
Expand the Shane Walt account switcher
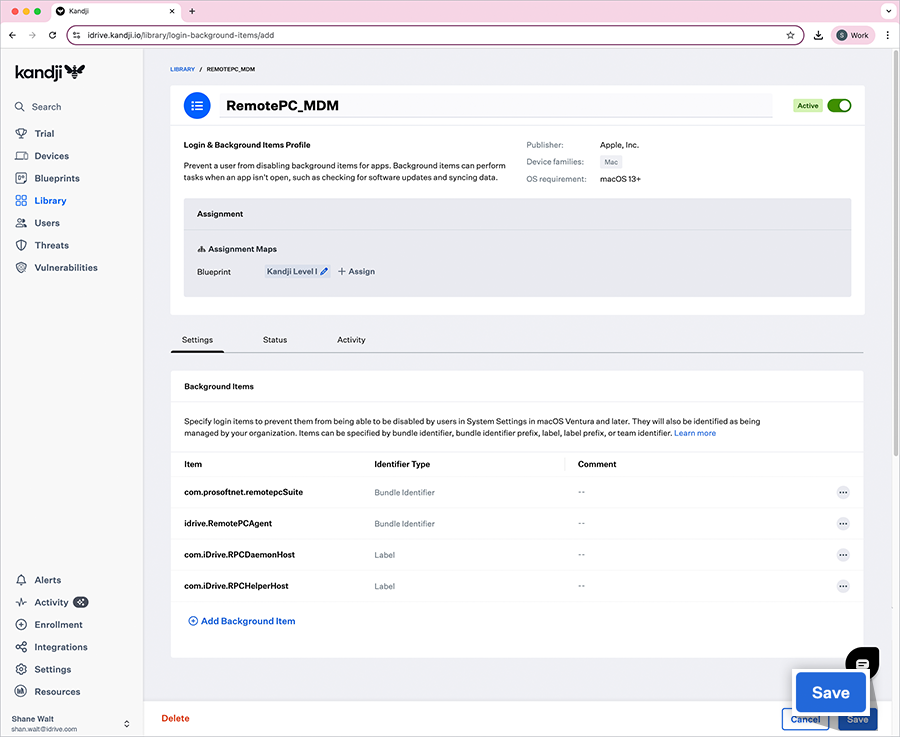pyautogui.click(x=127, y=723)
